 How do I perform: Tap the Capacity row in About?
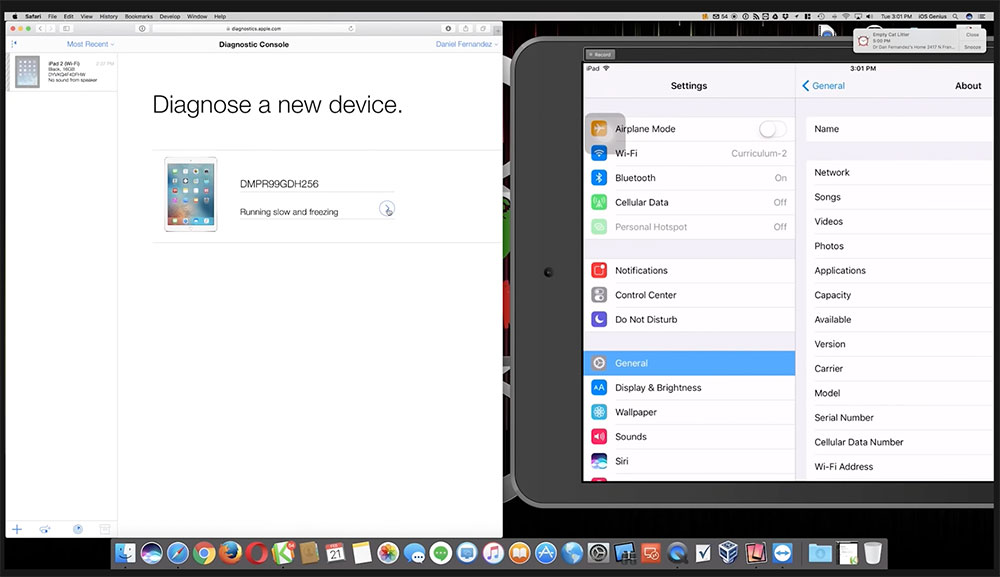point(900,295)
